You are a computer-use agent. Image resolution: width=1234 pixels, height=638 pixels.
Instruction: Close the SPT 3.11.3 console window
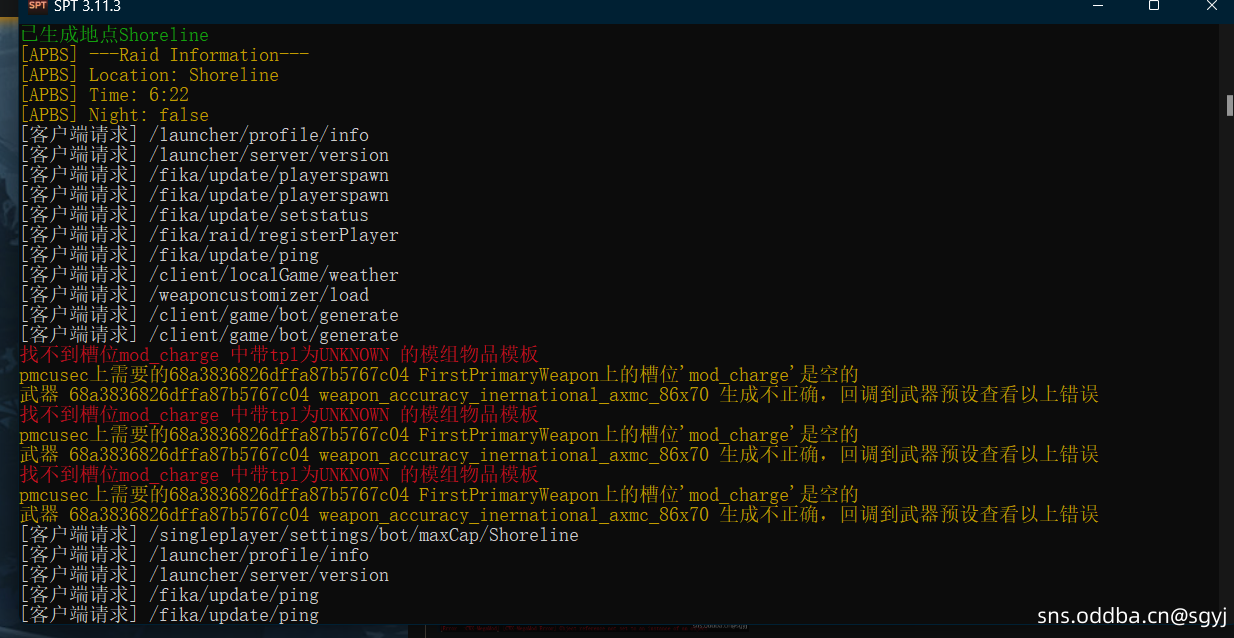tap(1211, 6)
